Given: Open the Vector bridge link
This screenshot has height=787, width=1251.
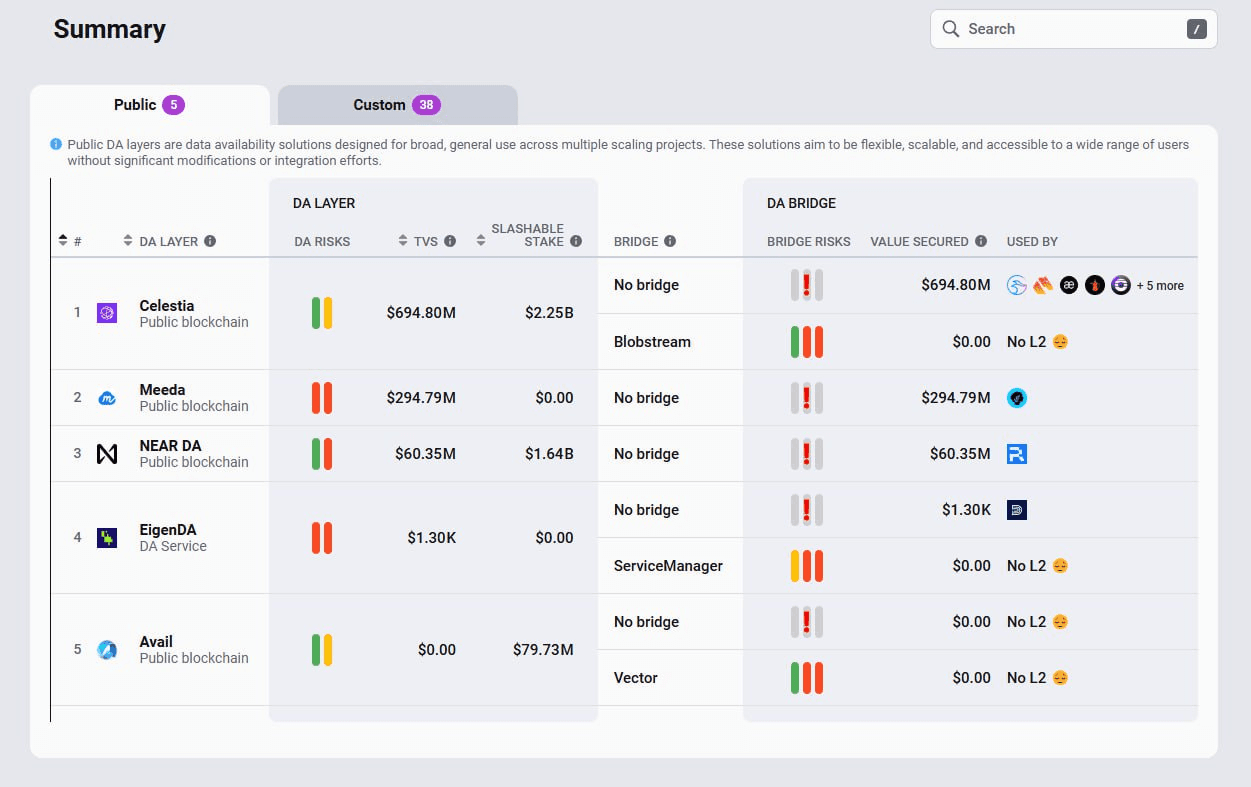Looking at the screenshot, I should (636, 677).
